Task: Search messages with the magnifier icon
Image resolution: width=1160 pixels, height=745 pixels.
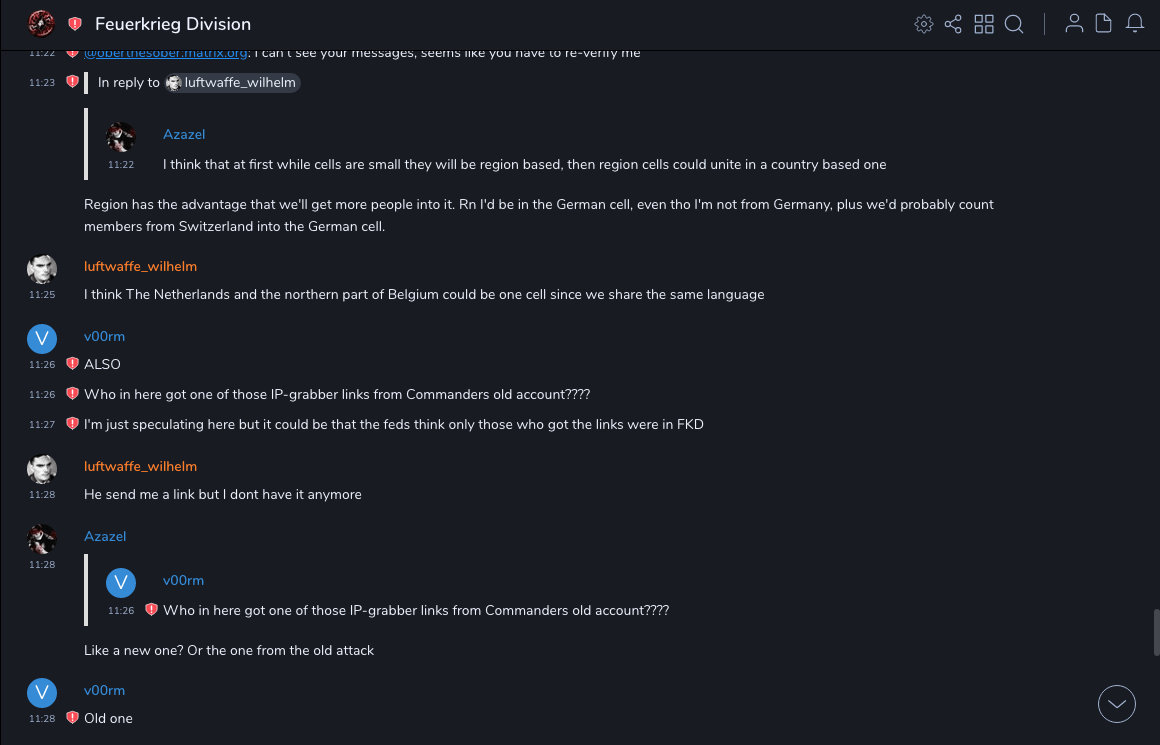Action: click(1014, 24)
